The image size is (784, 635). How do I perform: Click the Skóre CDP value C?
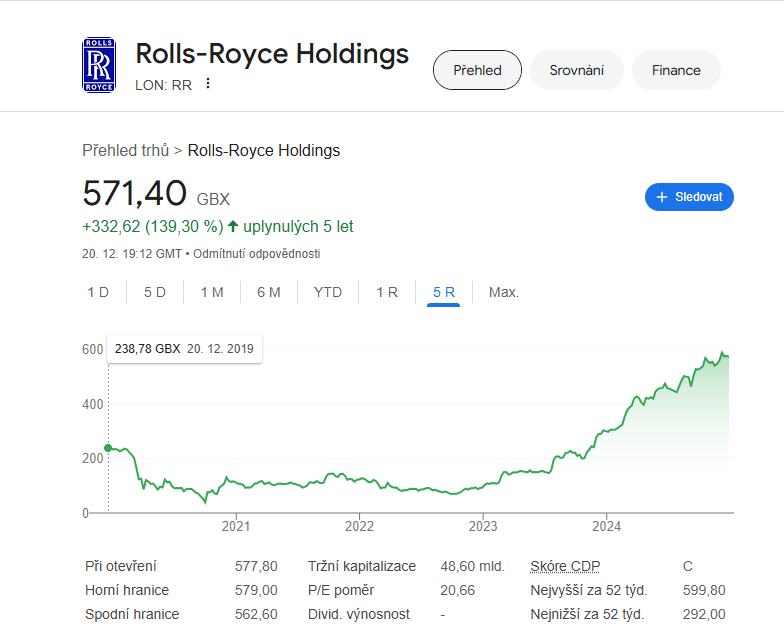tap(688, 566)
